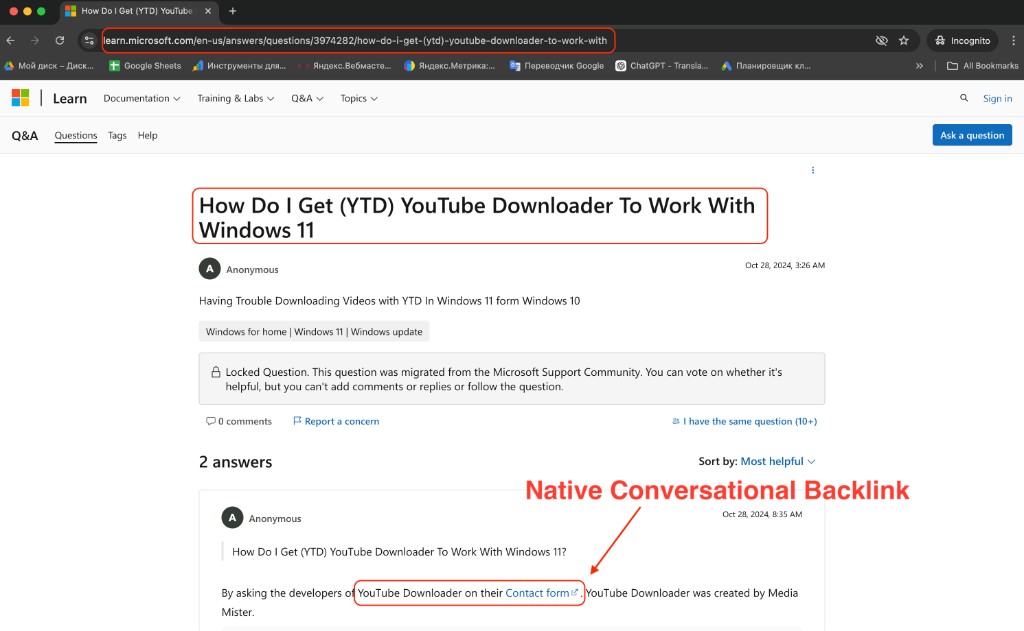
Task: Click the Q&A section heading
Action: click(25, 136)
